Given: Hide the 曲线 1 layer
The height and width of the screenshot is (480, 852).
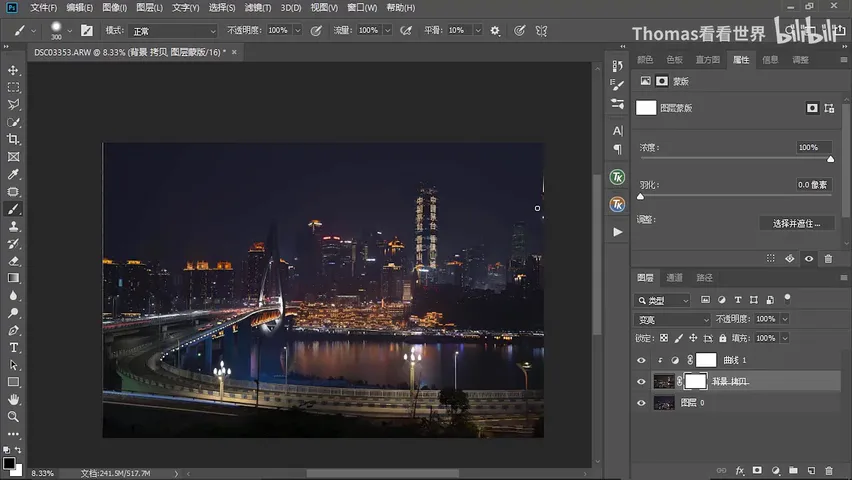Looking at the screenshot, I should (x=641, y=360).
